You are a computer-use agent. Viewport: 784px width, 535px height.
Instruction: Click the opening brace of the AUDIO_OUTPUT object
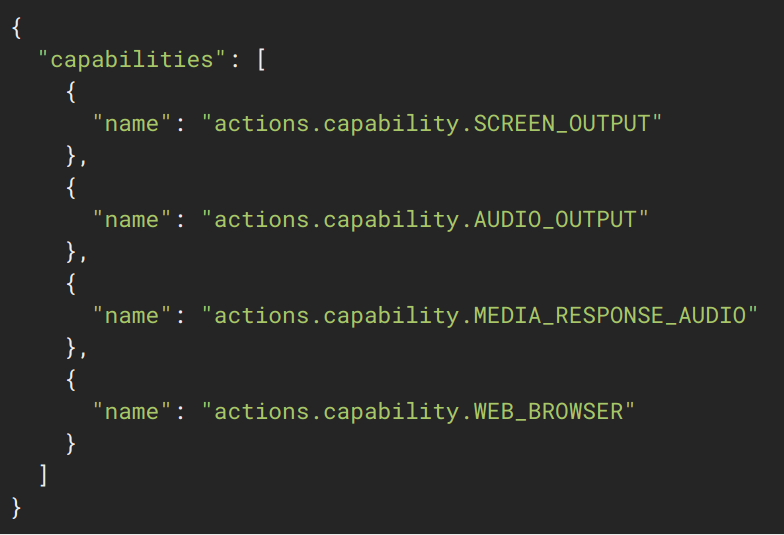coord(71,187)
